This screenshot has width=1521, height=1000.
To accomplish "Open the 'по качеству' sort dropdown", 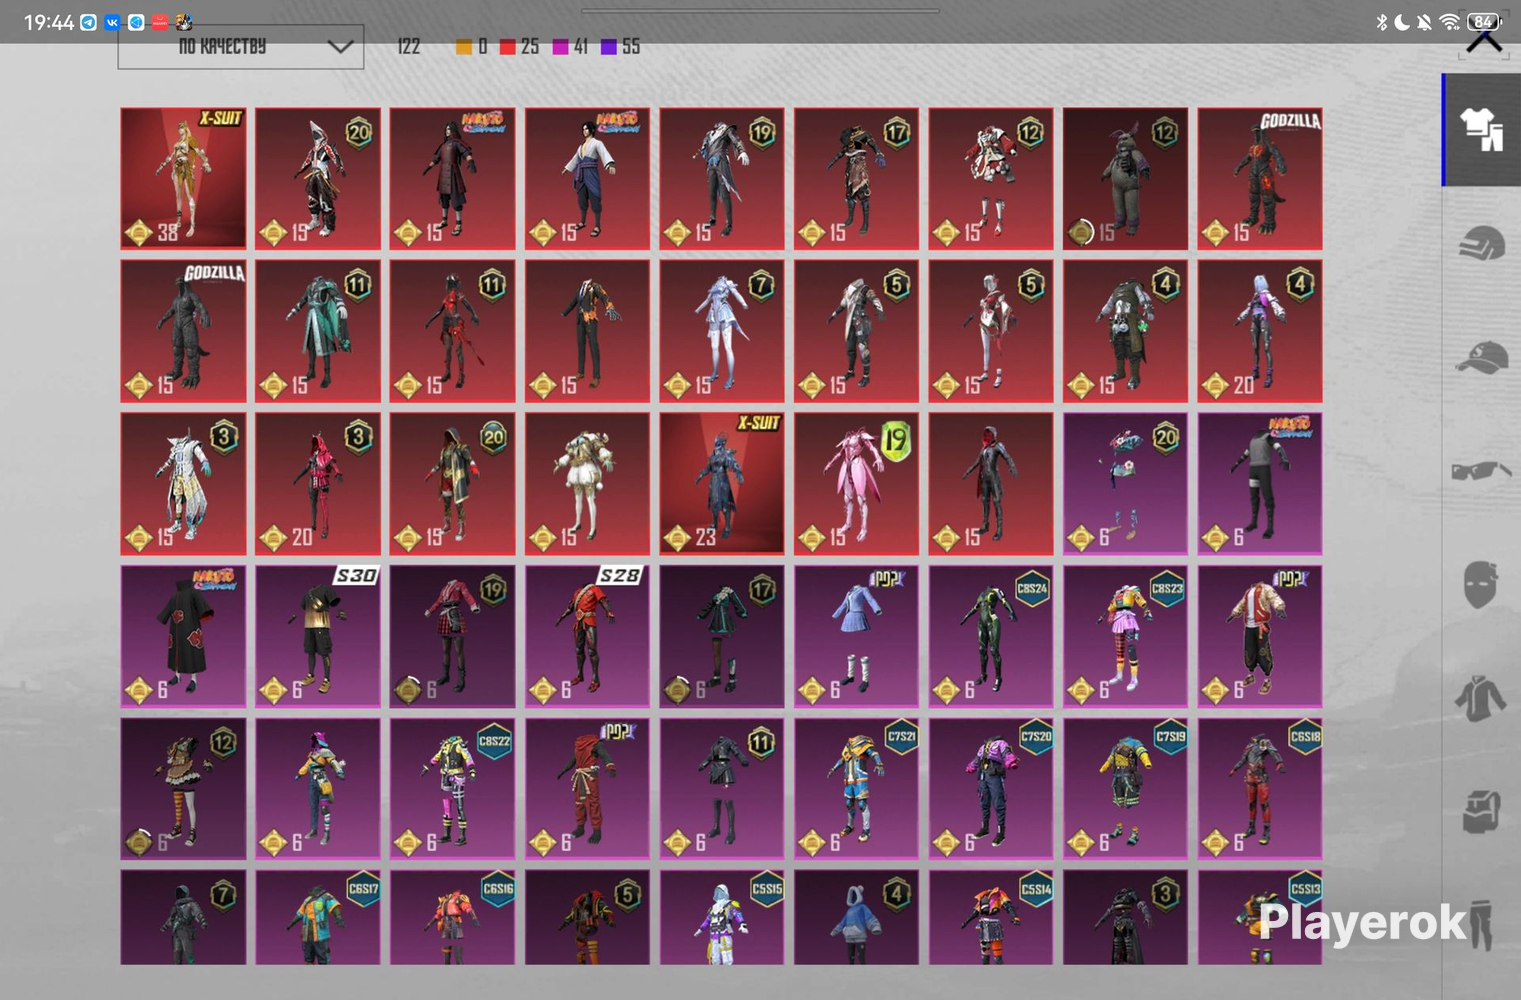I will (241, 47).
